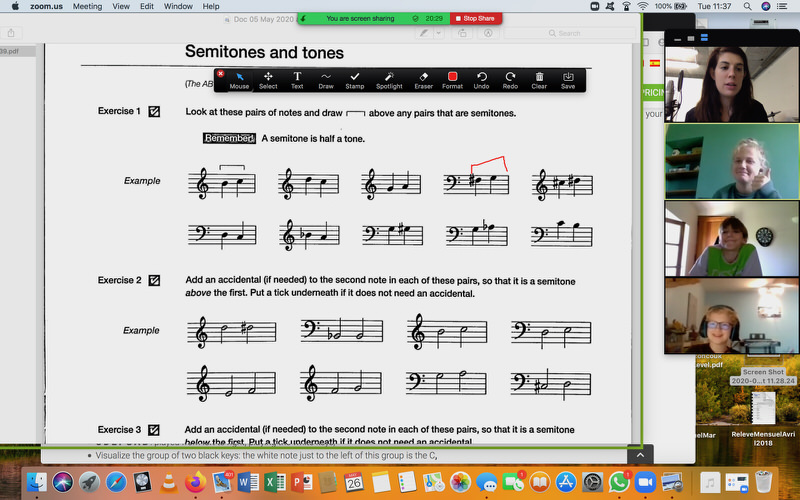Screen dimensions: 800x500
Task: Open the Window menu in menu bar
Action: click(178, 6)
